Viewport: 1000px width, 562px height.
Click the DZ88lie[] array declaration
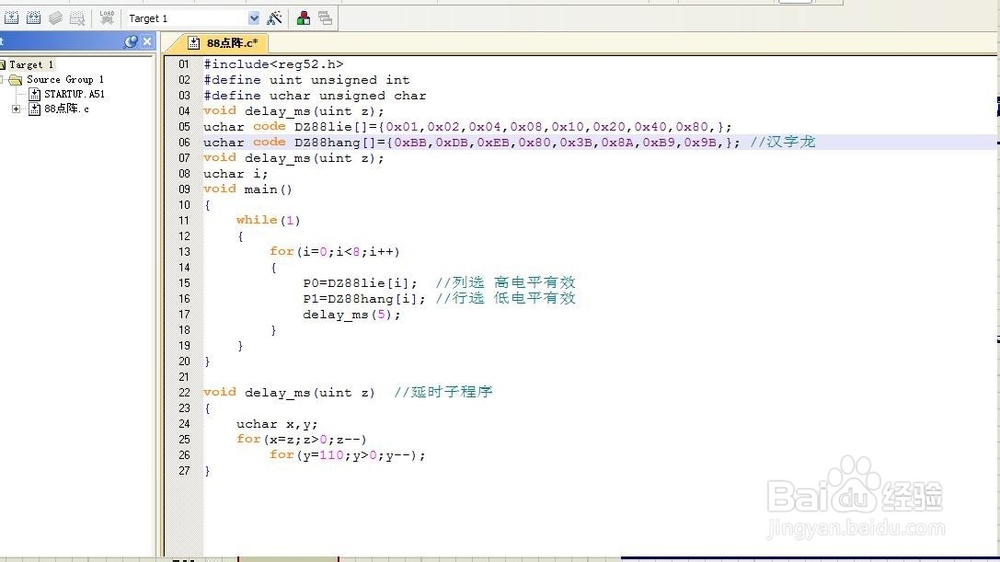467,126
